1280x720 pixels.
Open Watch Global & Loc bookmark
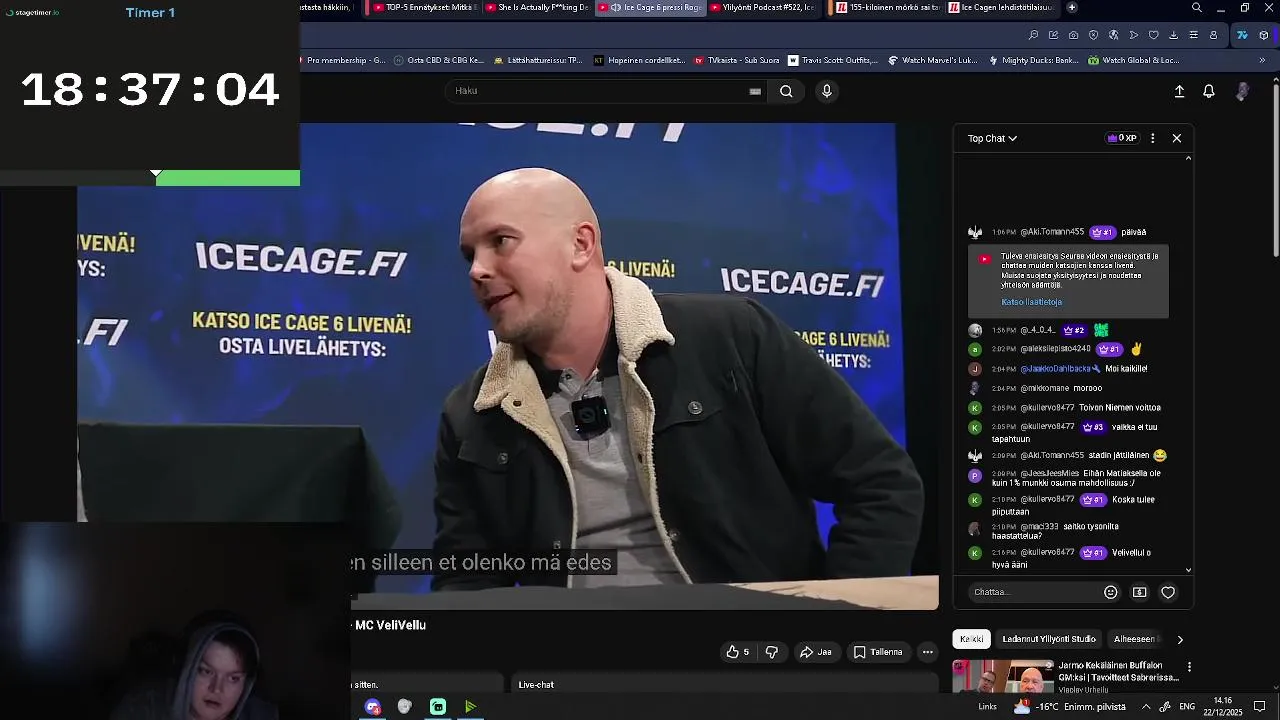point(1133,60)
